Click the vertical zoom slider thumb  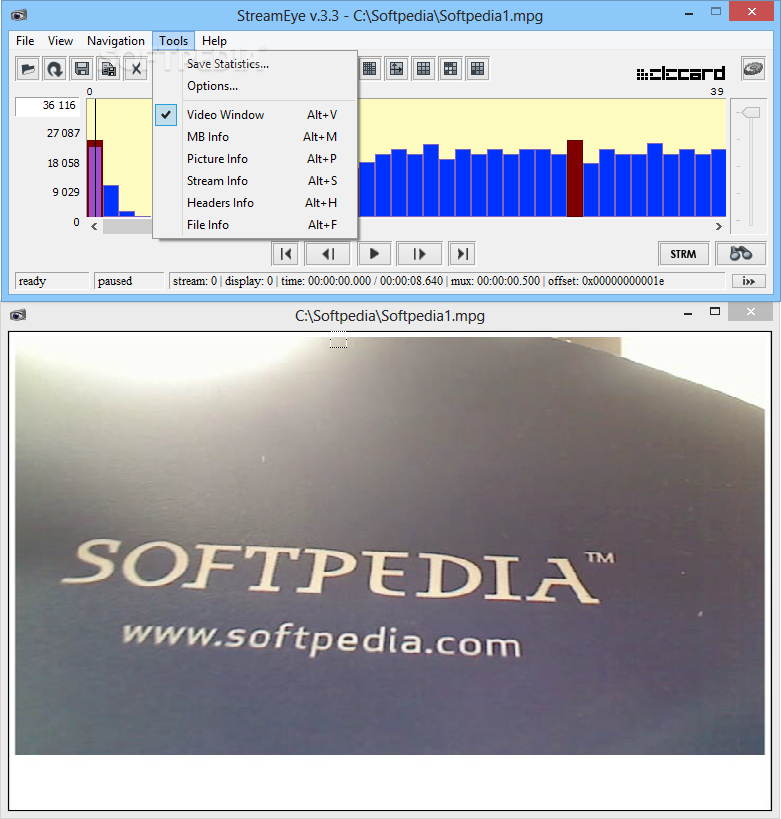[x=751, y=112]
